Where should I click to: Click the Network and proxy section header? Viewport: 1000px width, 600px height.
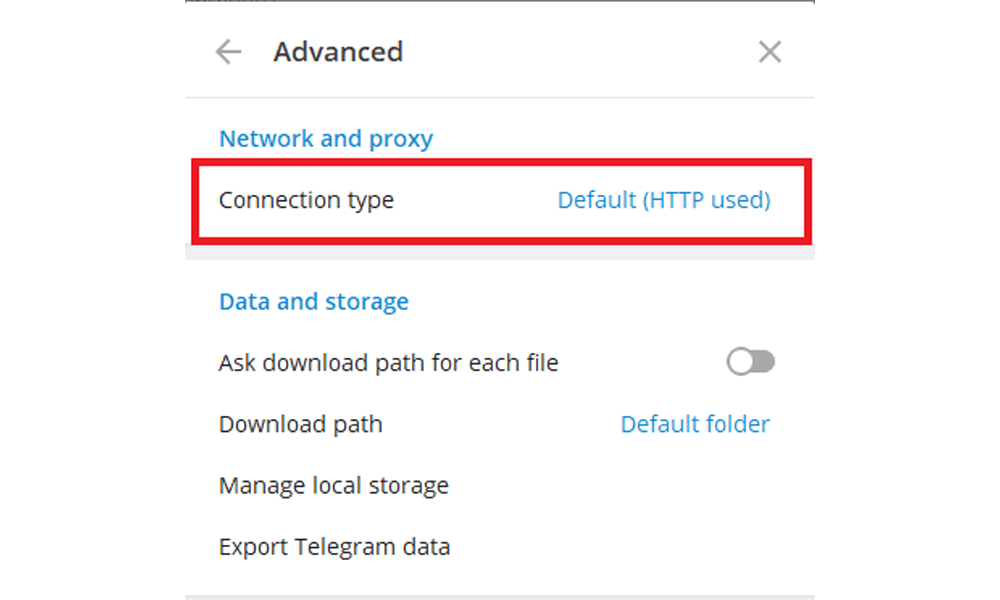(x=325, y=138)
